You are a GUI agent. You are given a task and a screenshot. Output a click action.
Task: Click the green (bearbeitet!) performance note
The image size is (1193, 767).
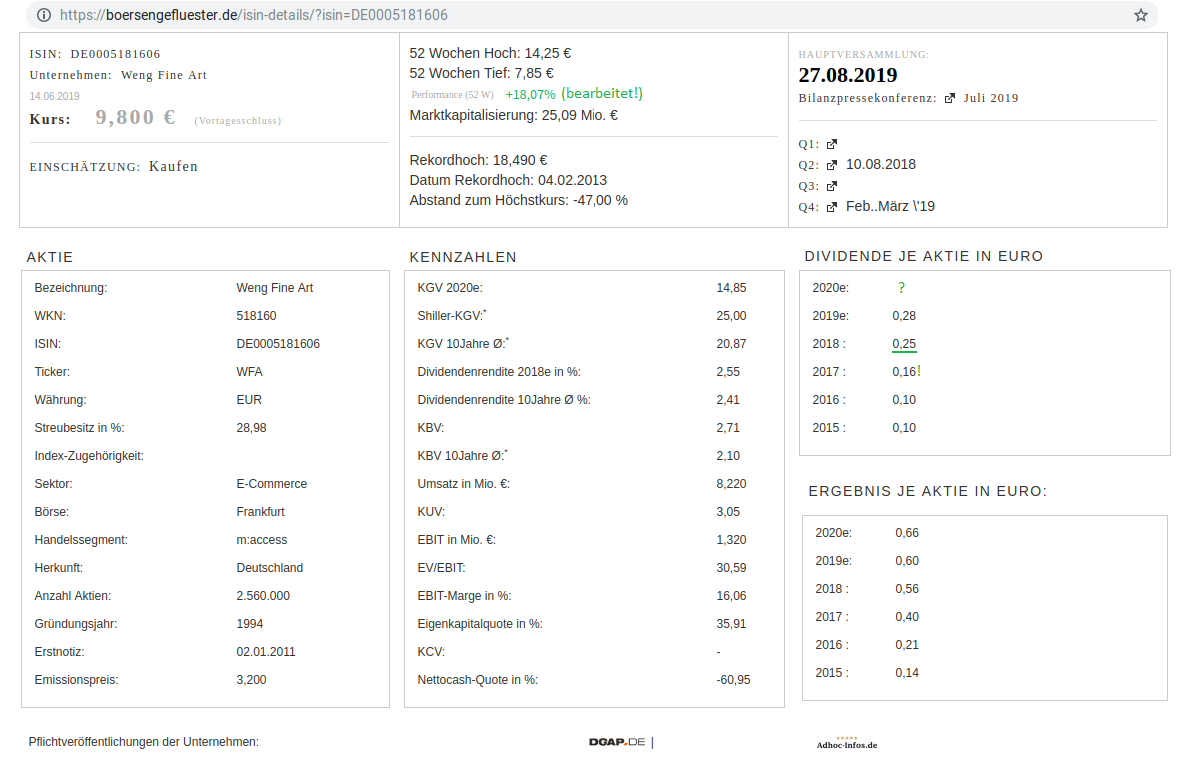coord(602,94)
